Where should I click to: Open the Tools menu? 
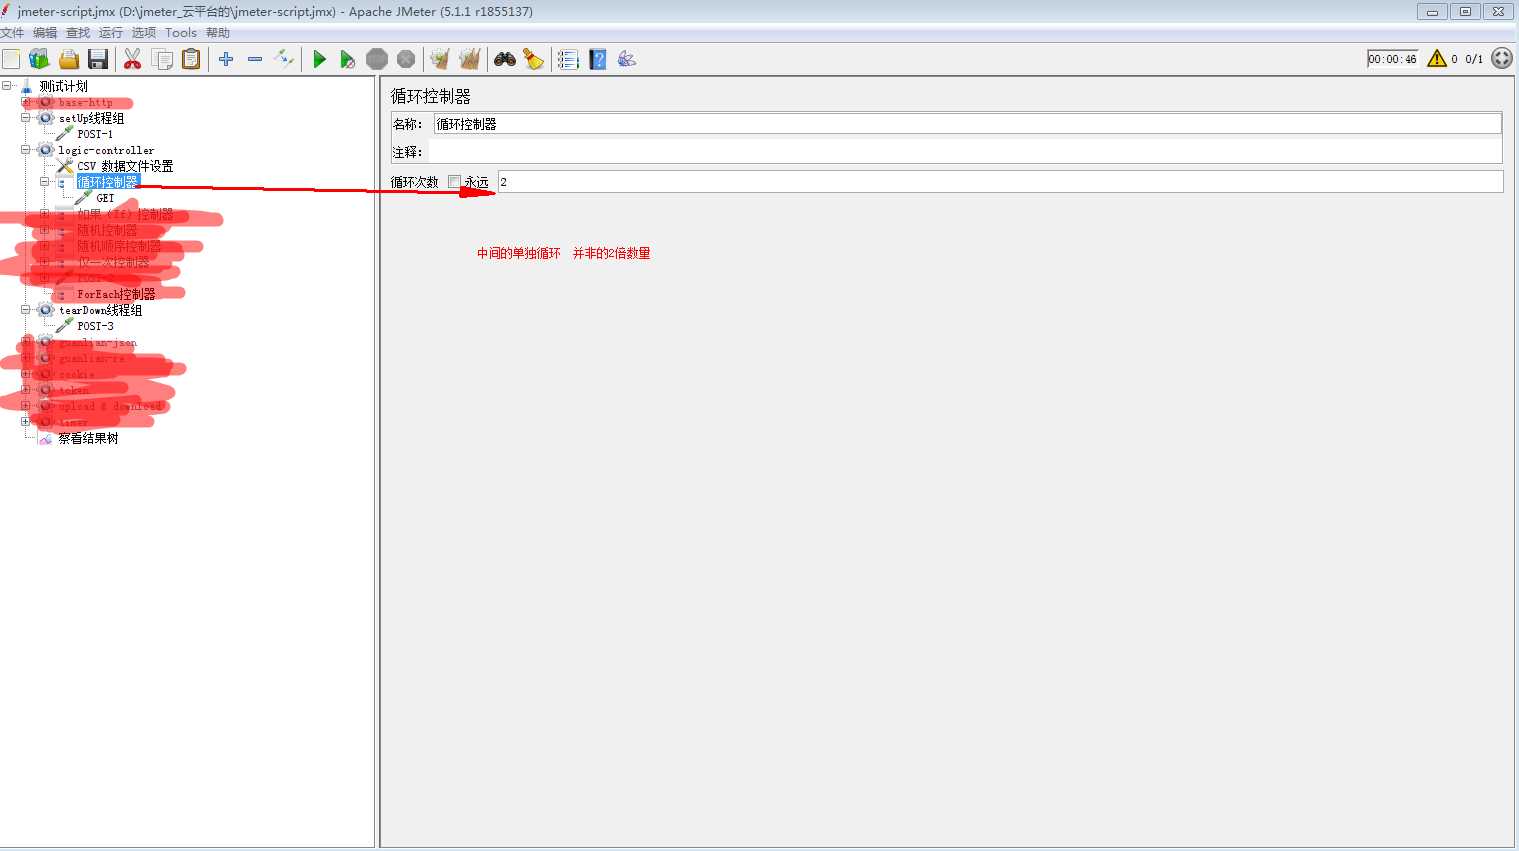181,33
